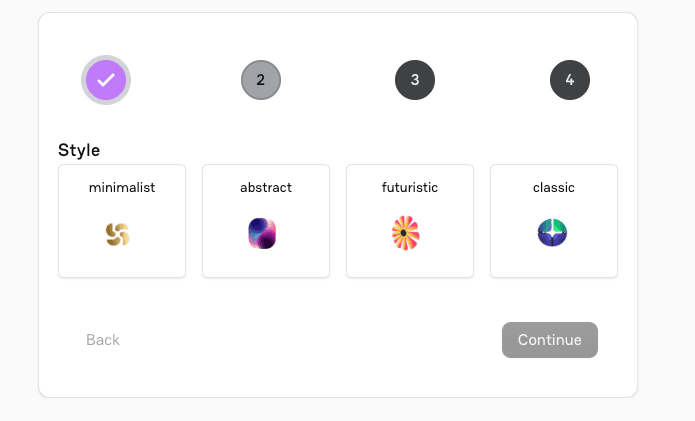The image size is (695, 421).
Task: Click the "classic" text label
Action: coord(554,187)
